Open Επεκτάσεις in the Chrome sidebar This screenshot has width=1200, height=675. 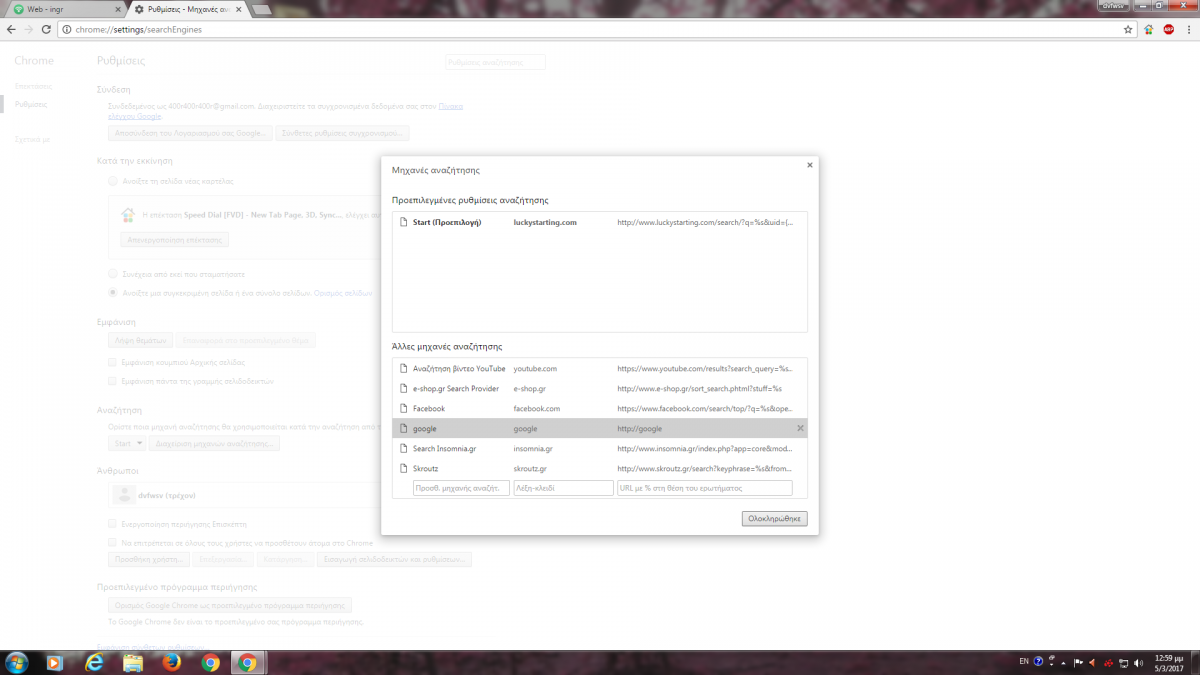[x=33, y=86]
